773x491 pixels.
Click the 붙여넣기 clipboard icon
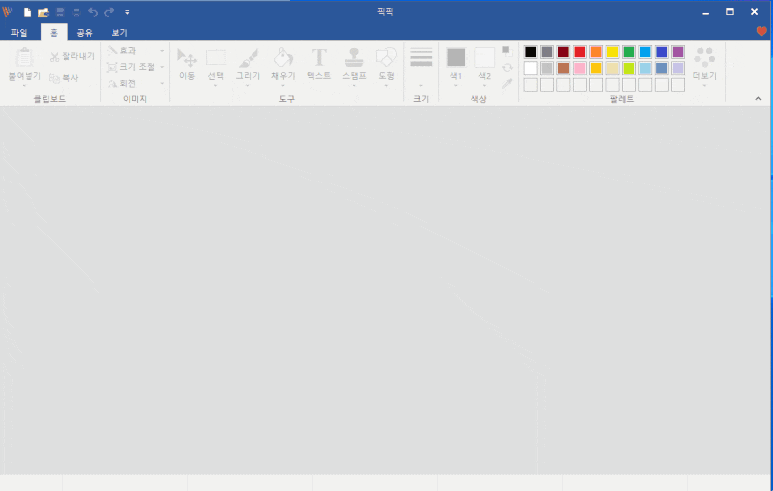[24, 58]
